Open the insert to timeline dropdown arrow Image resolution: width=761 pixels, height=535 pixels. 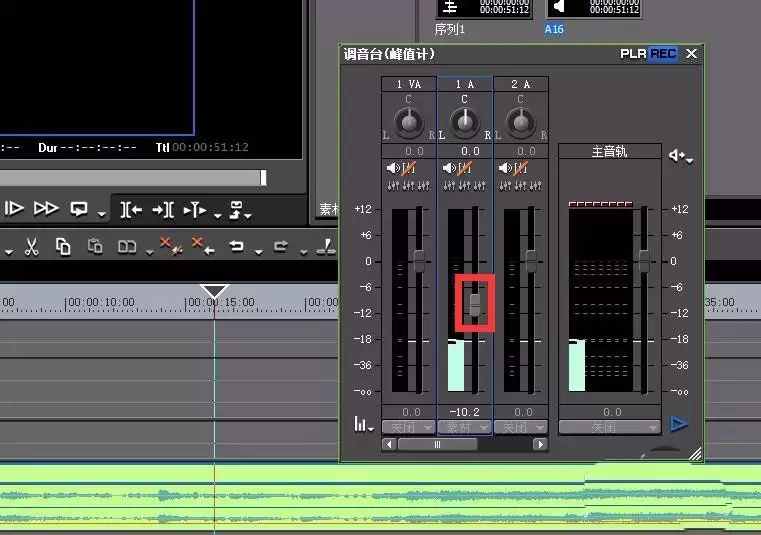(217, 215)
